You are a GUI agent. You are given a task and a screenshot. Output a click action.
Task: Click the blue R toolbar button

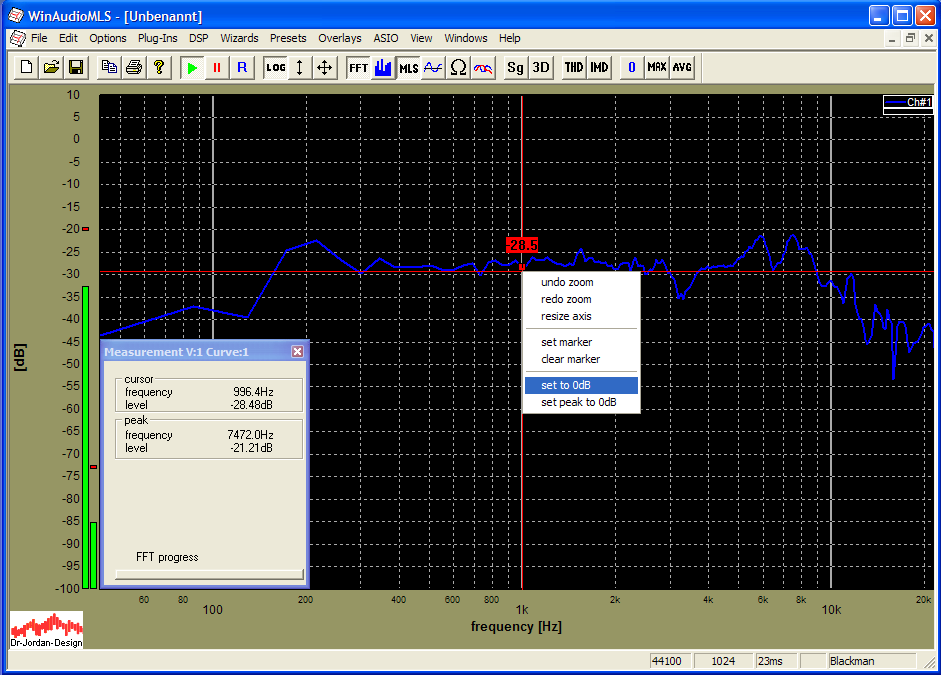pos(241,67)
